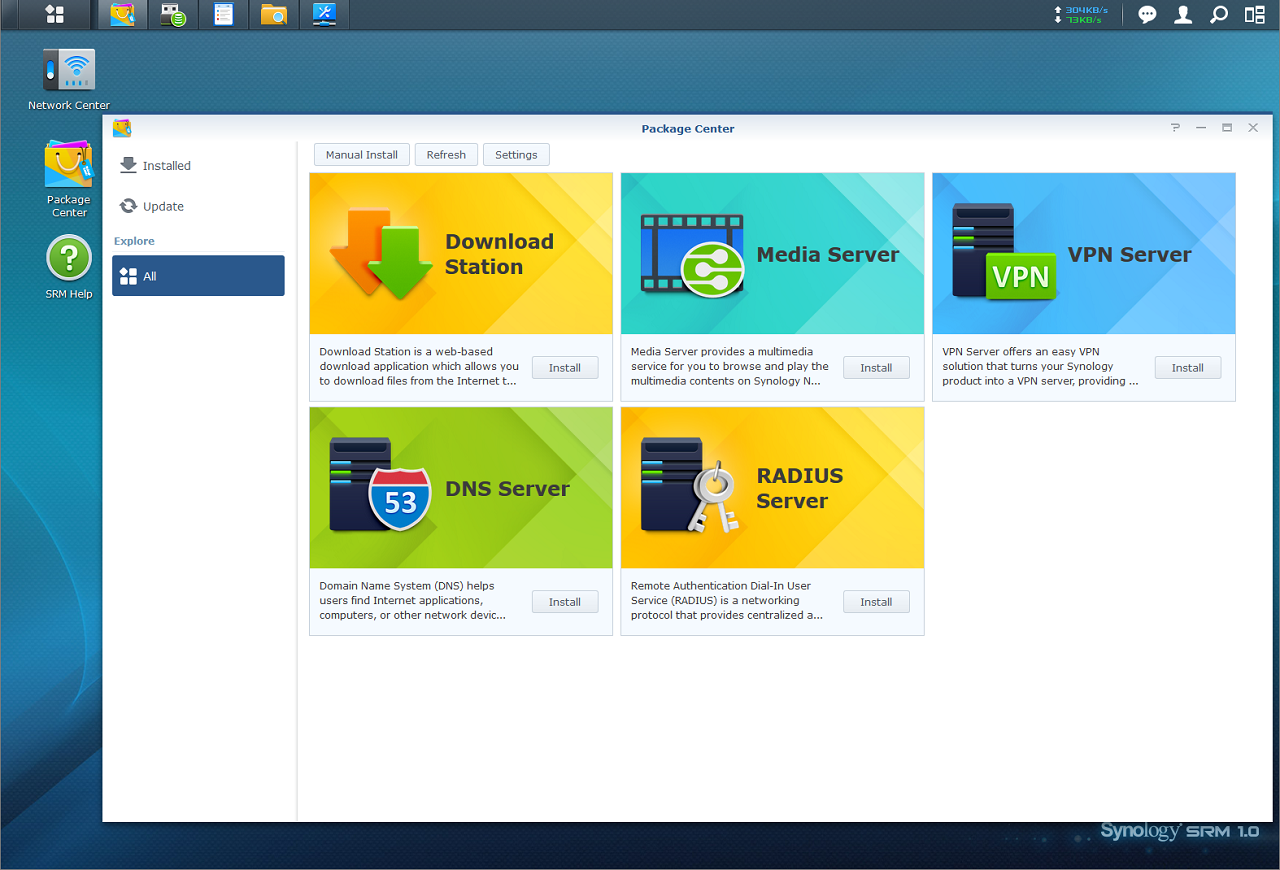Install the VPN Server package
The image size is (1280, 870).
1188,368
